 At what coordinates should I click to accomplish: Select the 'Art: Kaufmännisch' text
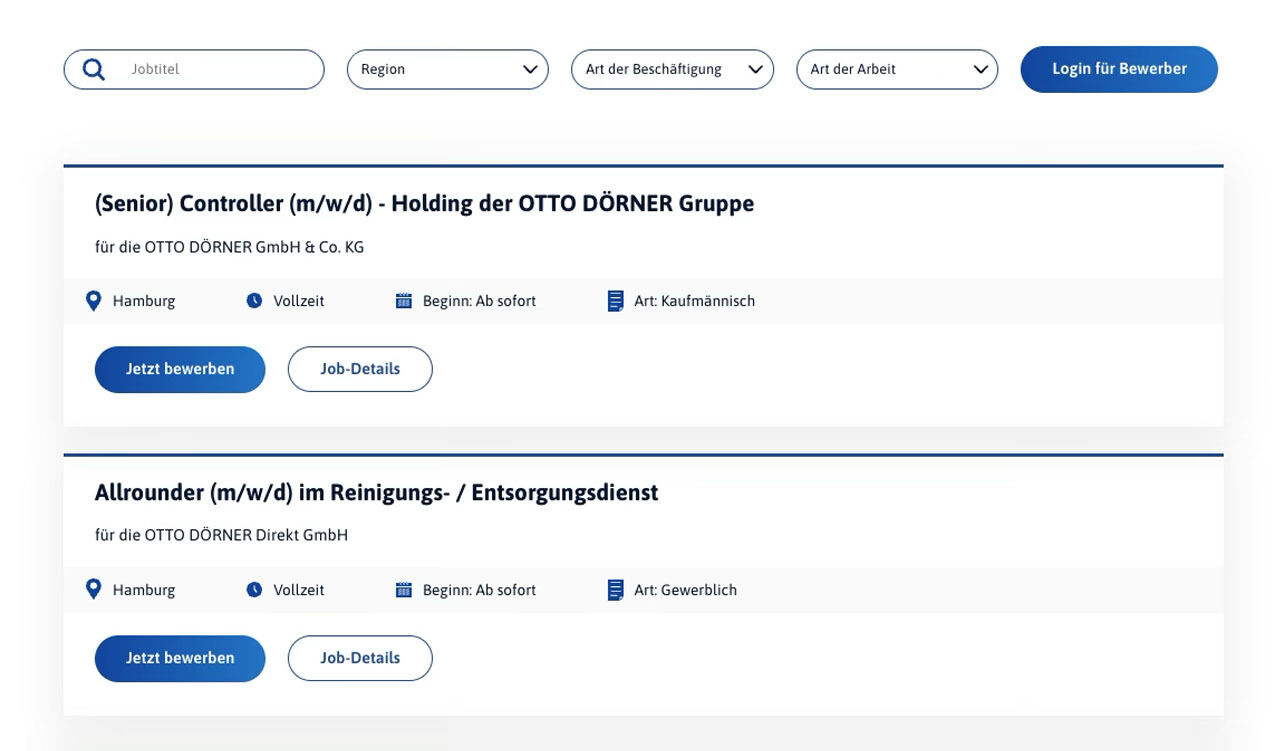tap(694, 301)
